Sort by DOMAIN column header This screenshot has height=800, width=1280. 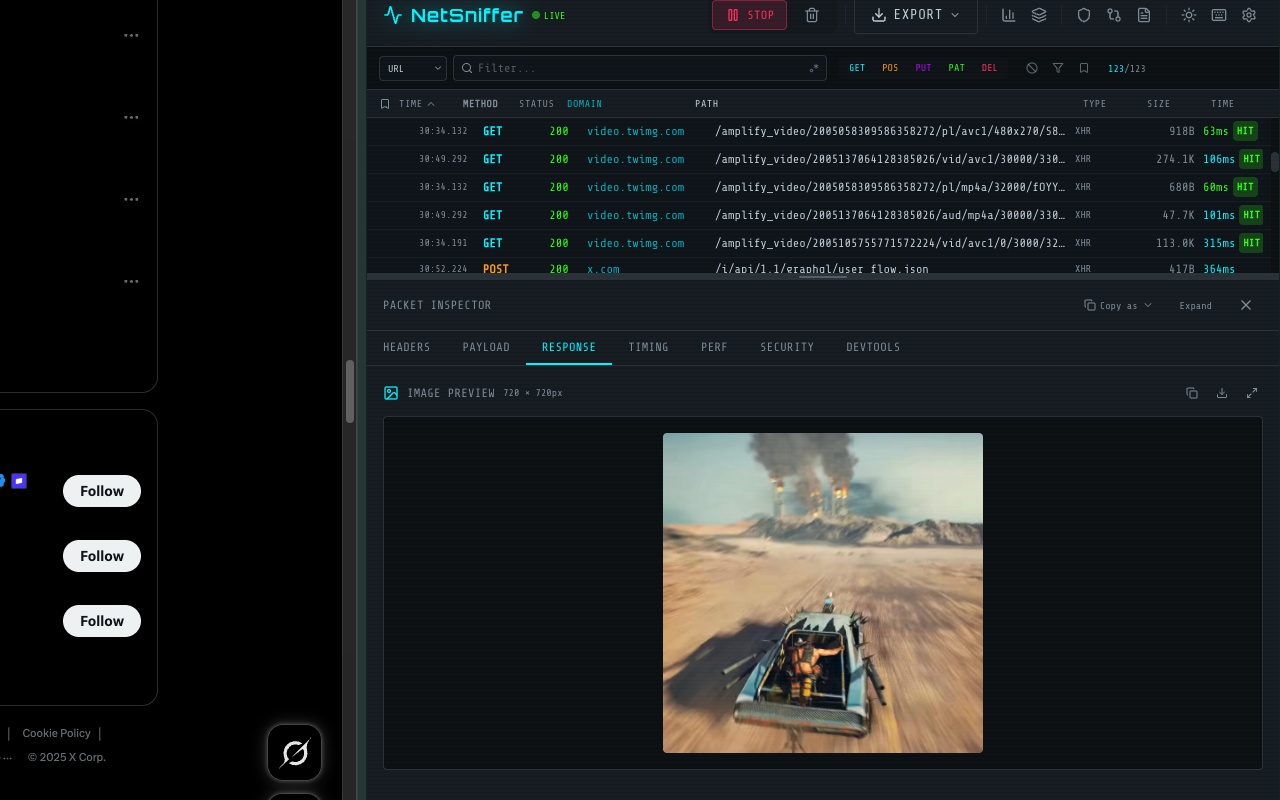pos(584,104)
